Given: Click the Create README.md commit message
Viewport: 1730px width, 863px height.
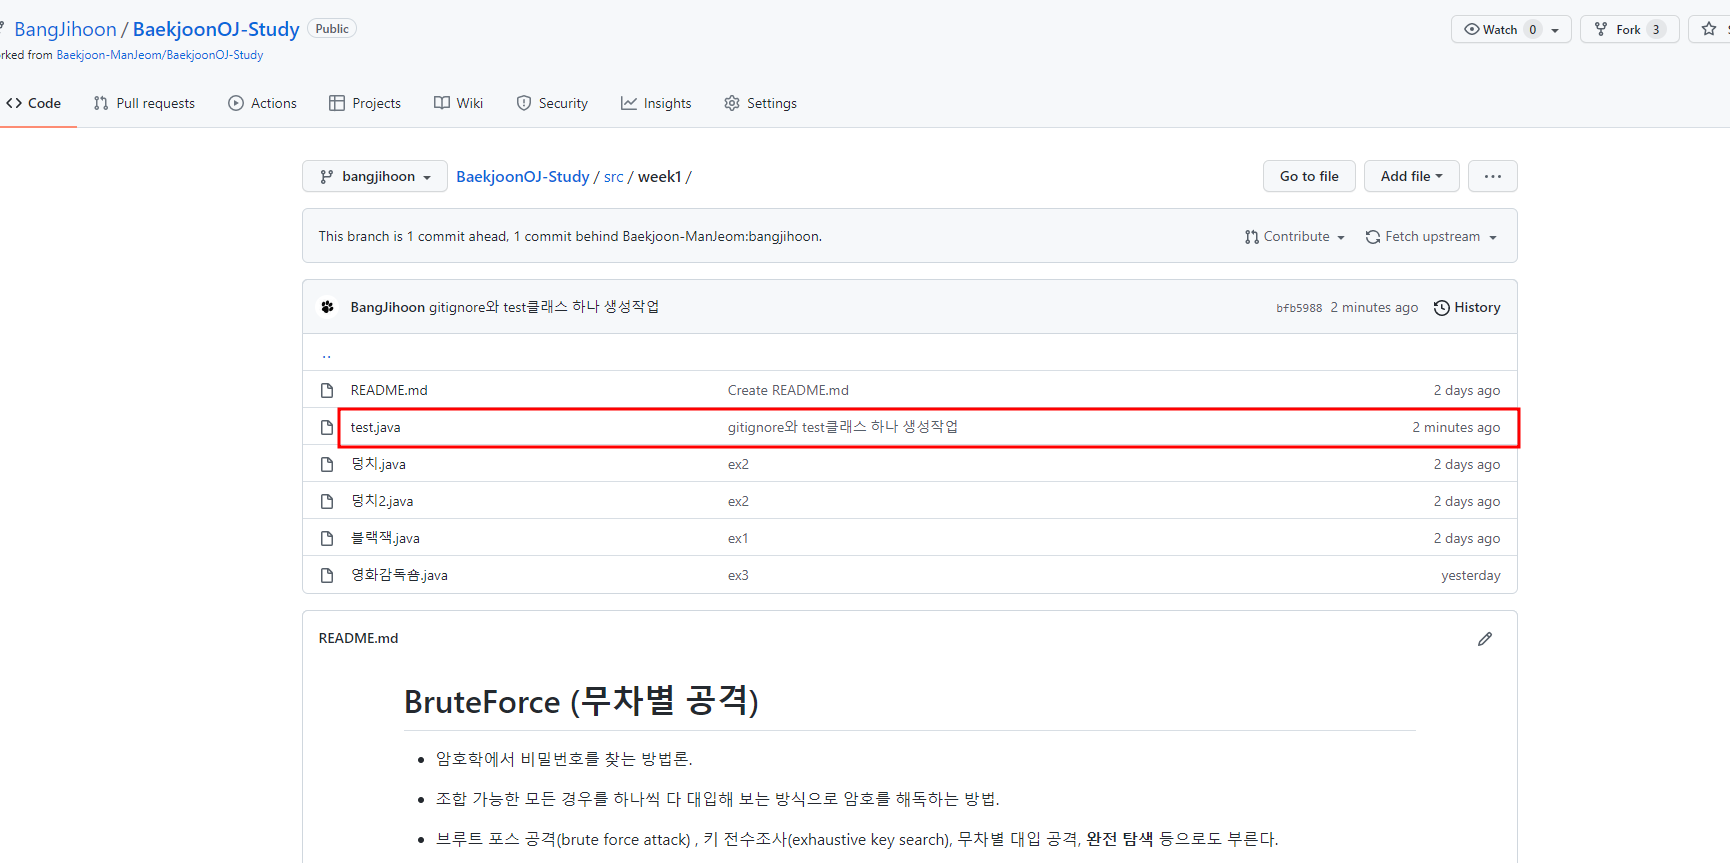Looking at the screenshot, I should point(788,390).
